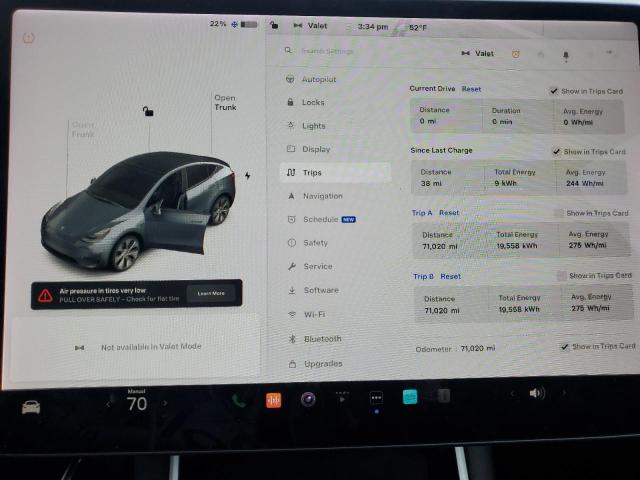This screenshot has width=640, height=480.
Task: Tap the unlock padlock above the car
Action: coord(148,111)
